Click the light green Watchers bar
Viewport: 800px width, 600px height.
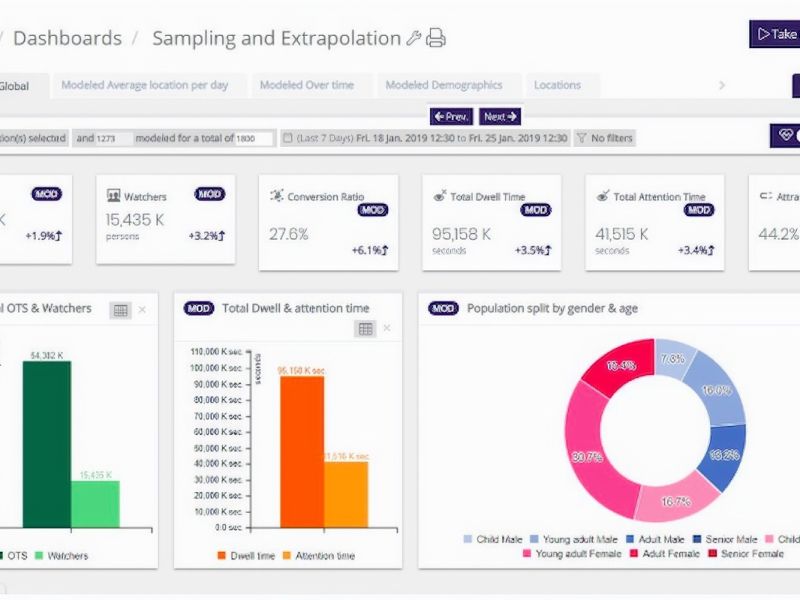pos(95,504)
